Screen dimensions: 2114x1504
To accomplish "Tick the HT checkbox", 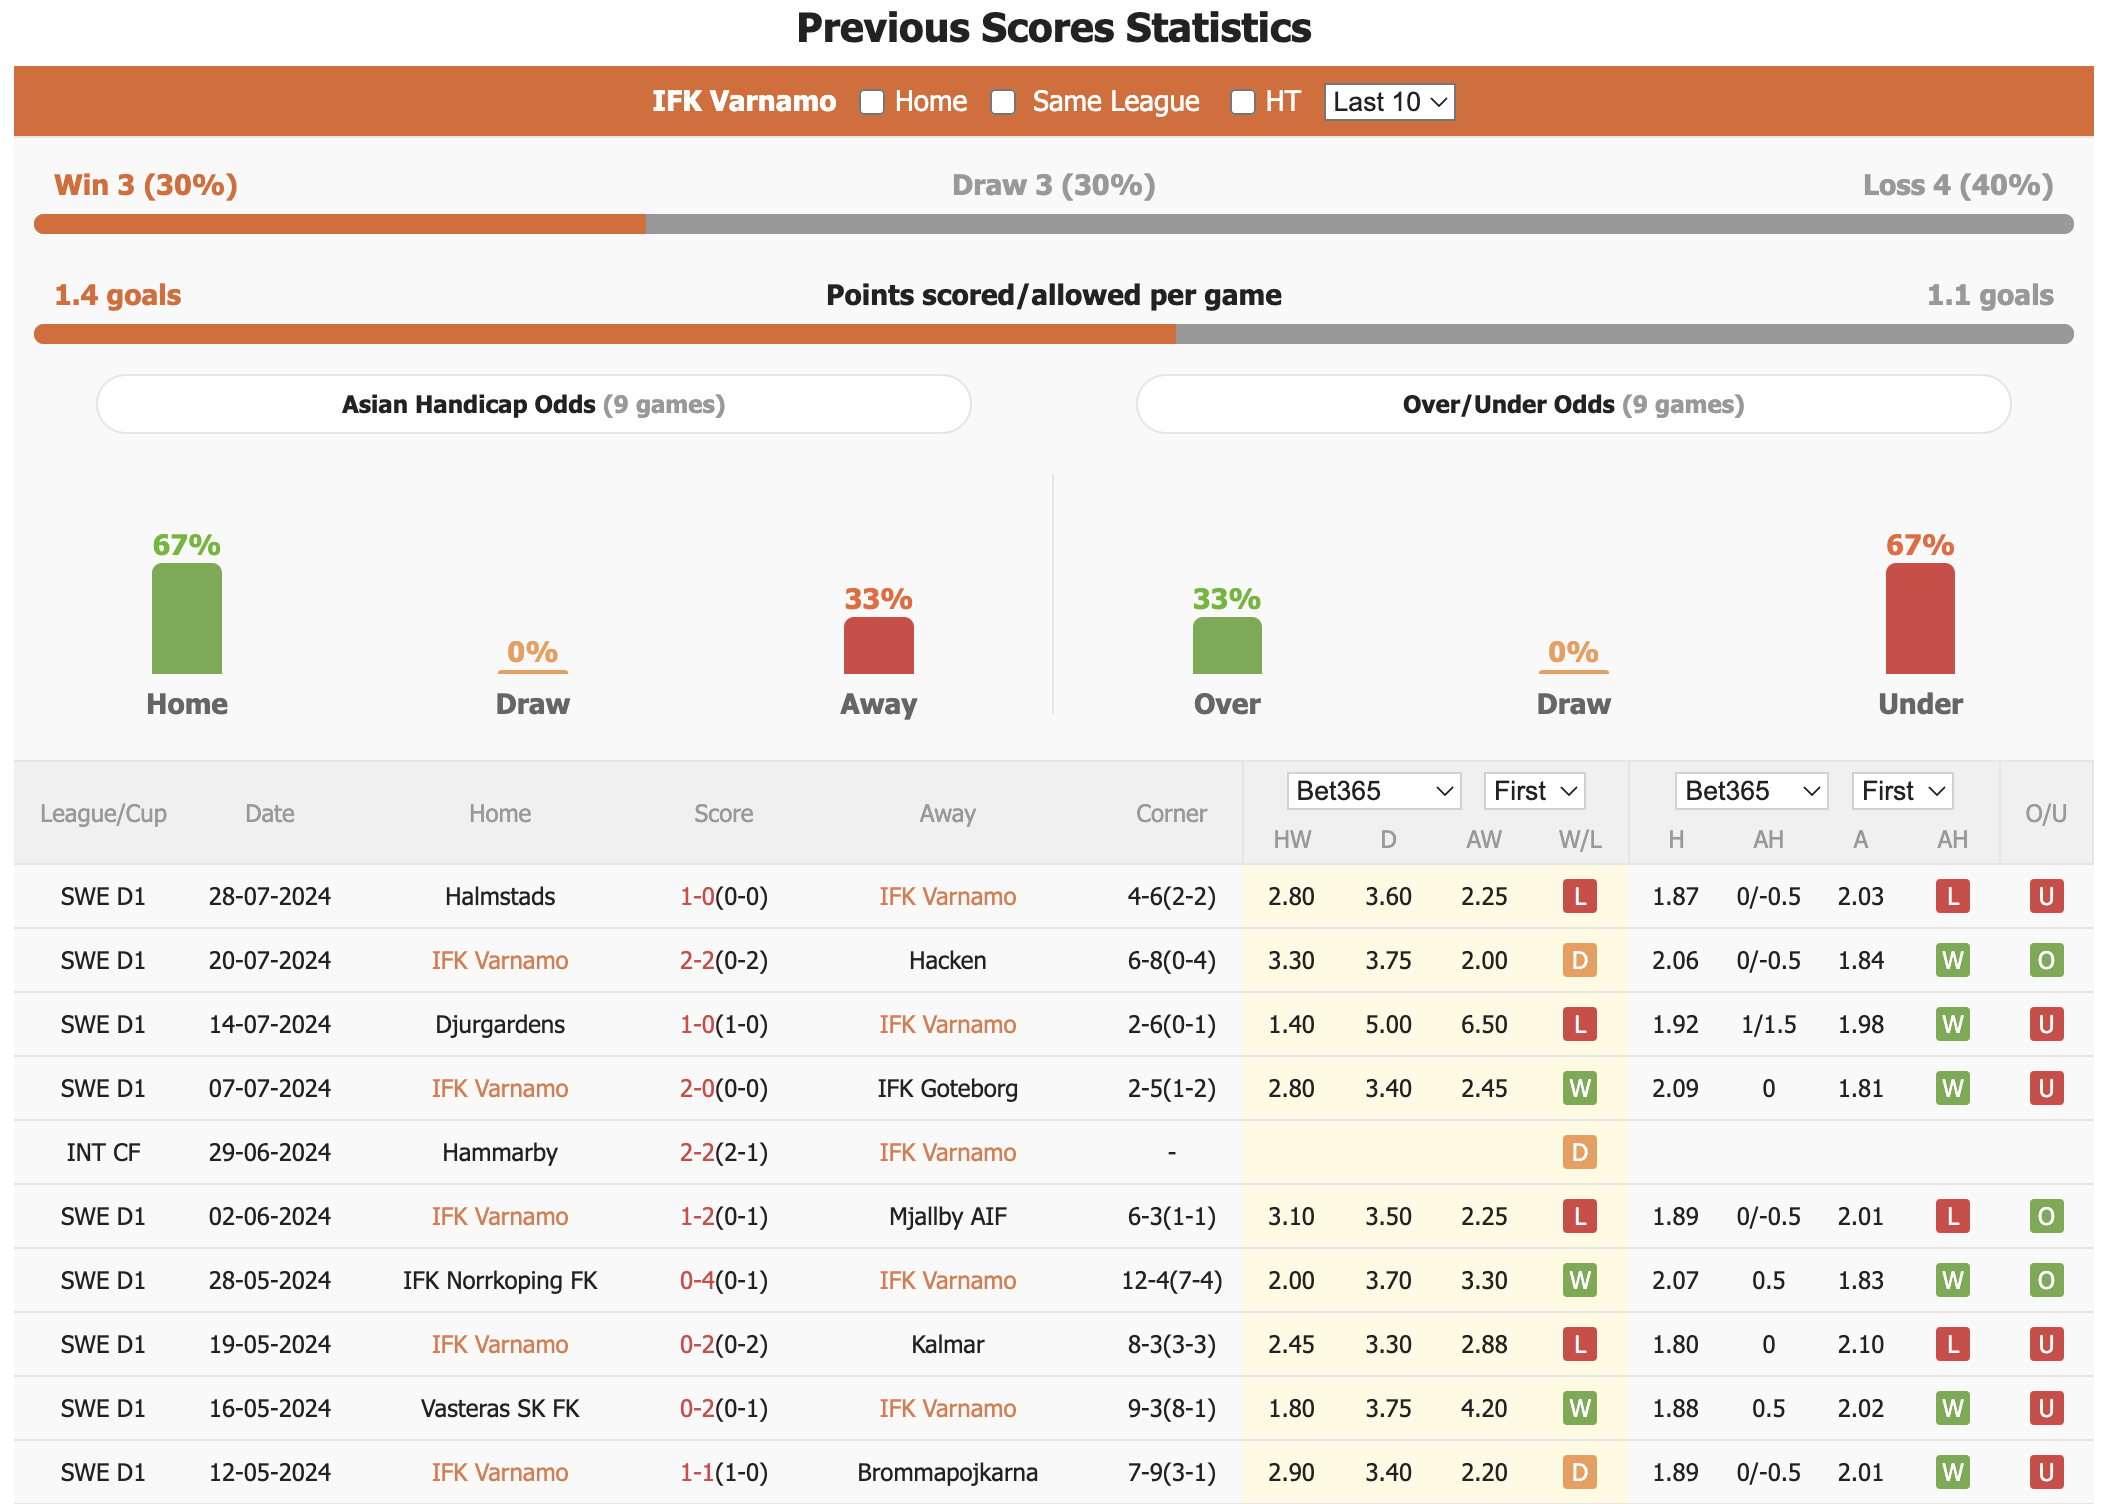I will 1243,102.
